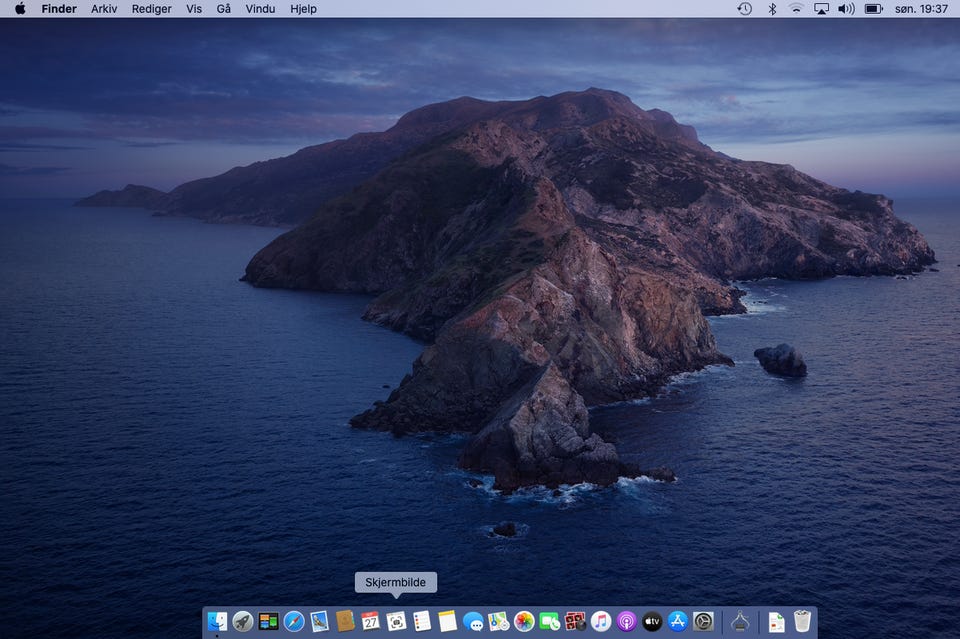This screenshot has width=960, height=639.
Task: Open Messages speech bubble icon
Action: 473,622
